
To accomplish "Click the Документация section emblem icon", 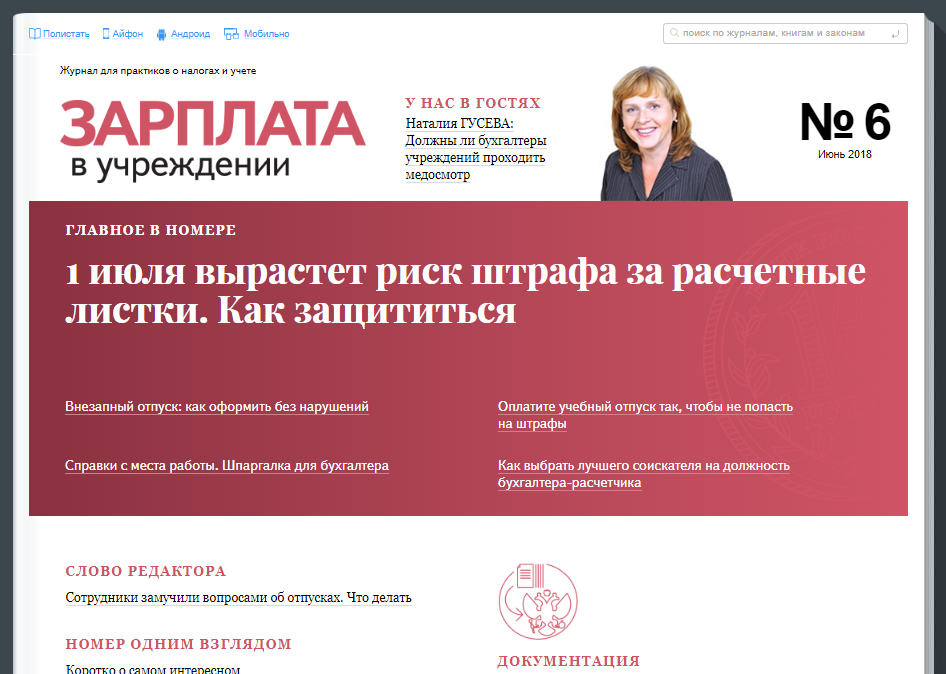I will [x=537, y=601].
